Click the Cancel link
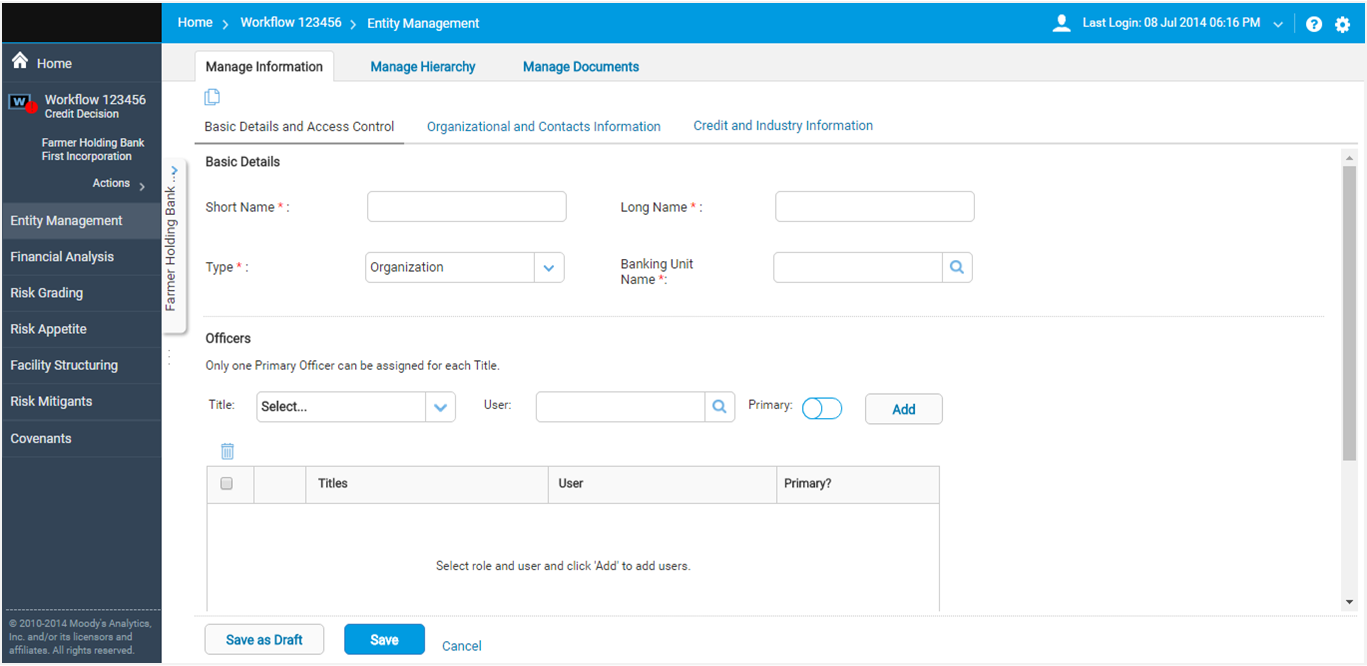This screenshot has height=666, width=1367. click(x=462, y=646)
